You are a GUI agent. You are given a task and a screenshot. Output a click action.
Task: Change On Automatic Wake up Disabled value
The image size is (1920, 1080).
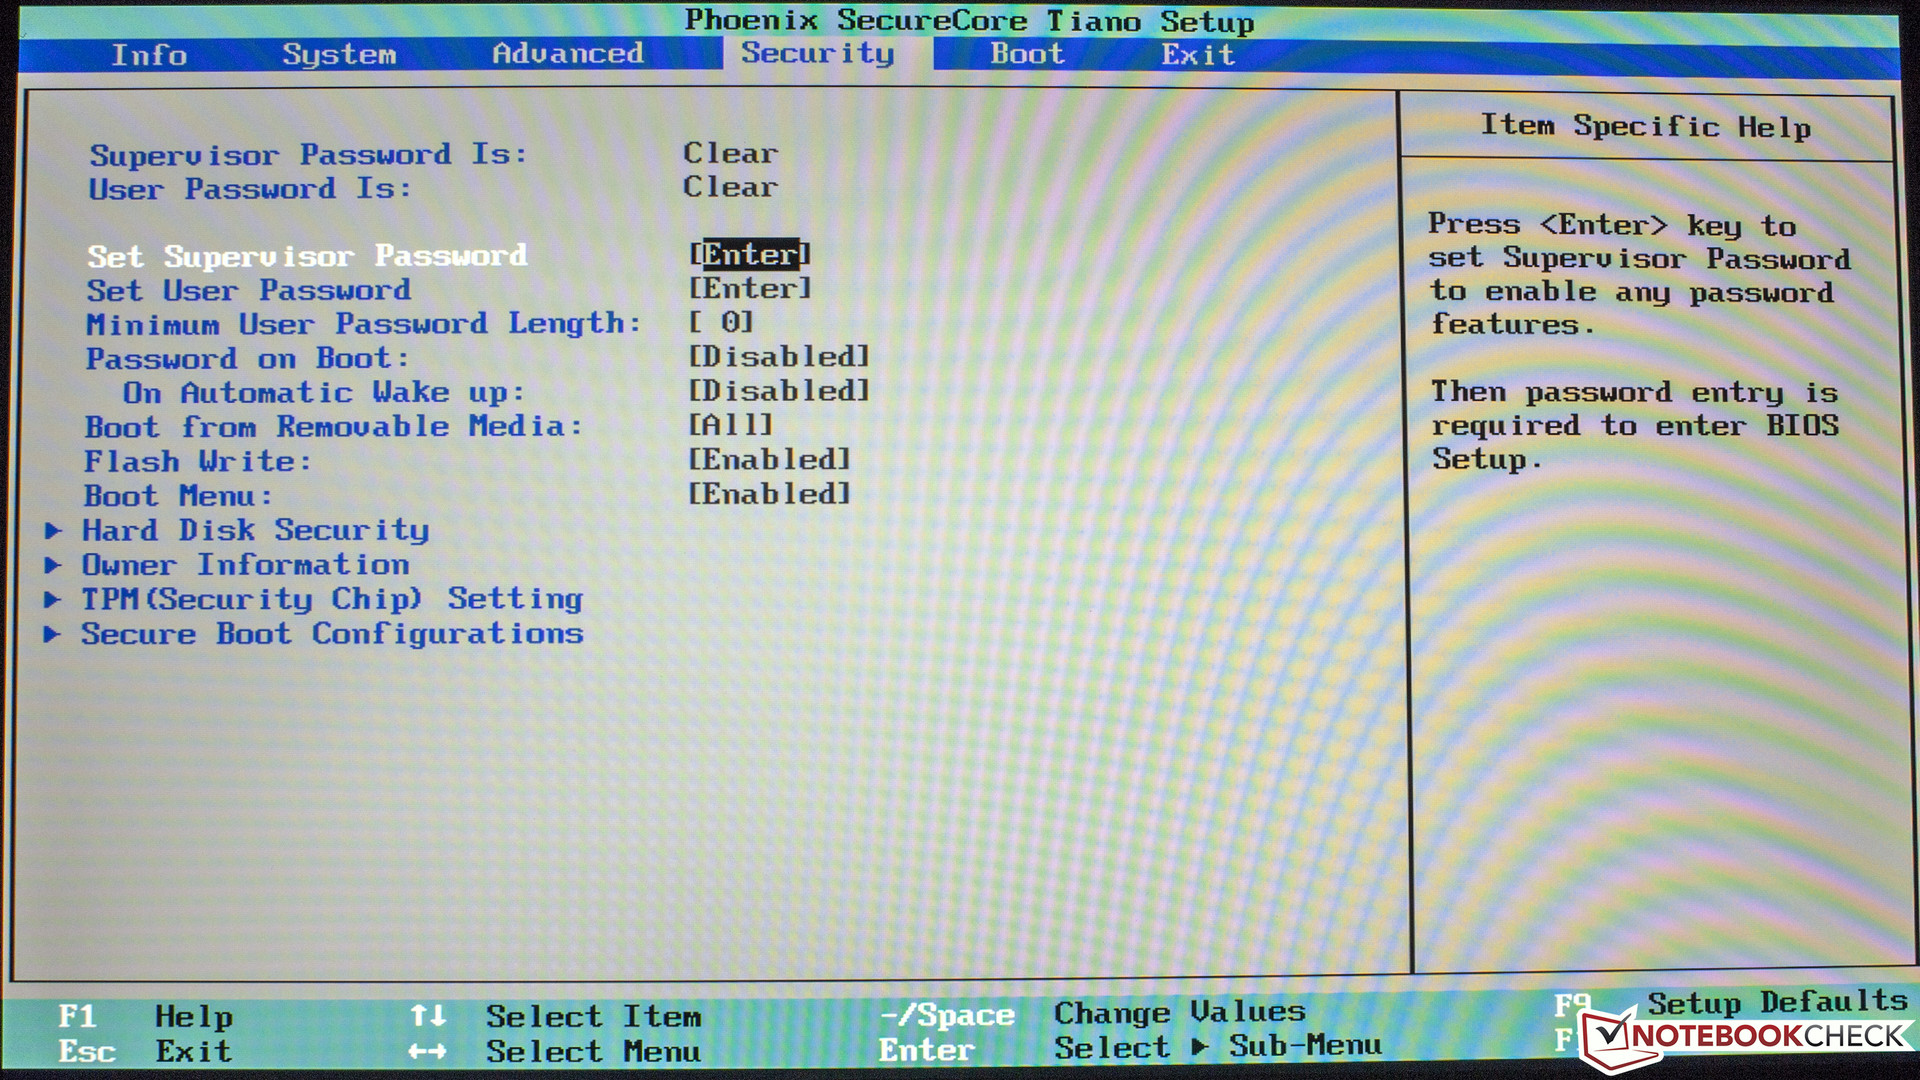(x=778, y=391)
